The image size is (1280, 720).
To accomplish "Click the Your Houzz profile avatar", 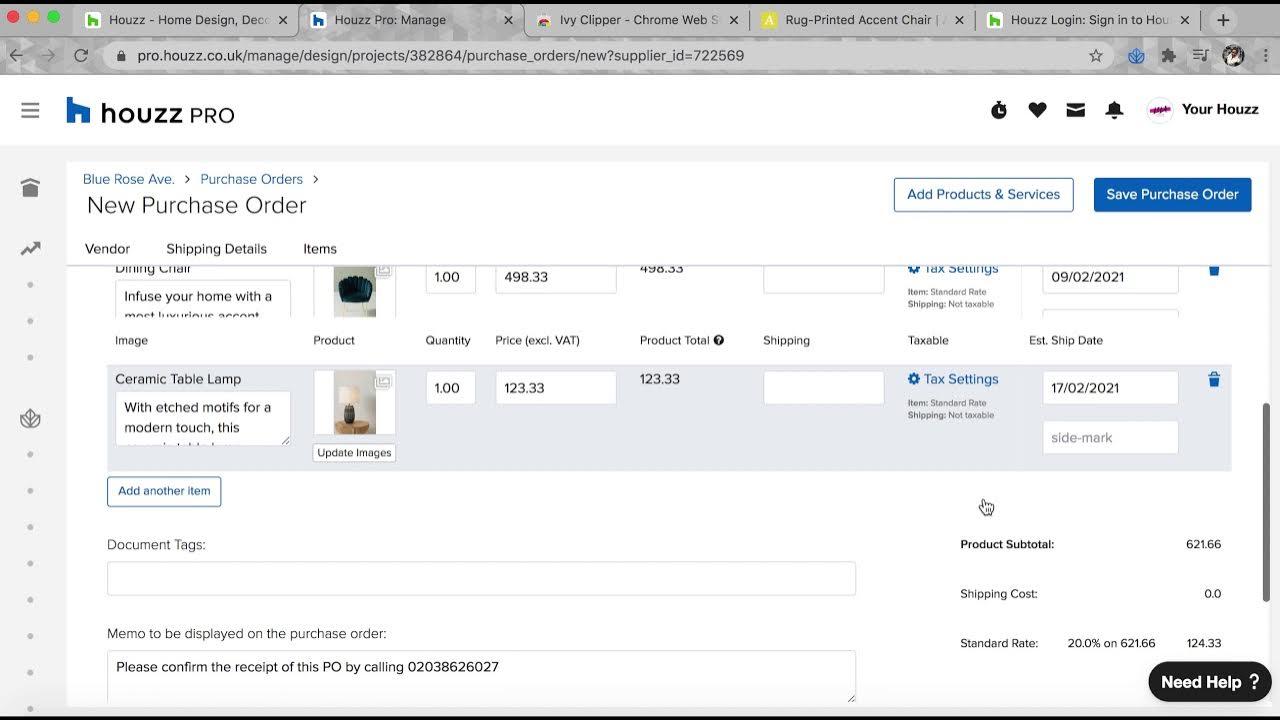I will (x=1160, y=110).
